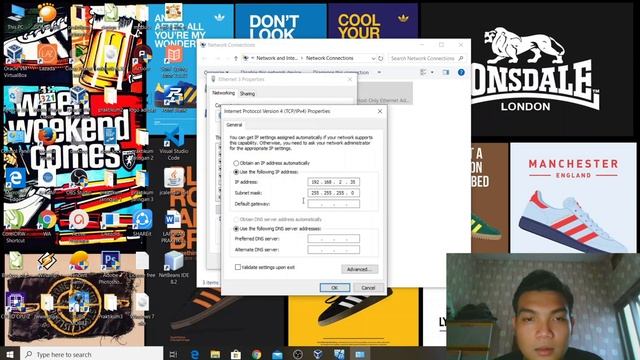Viewport: 640px width, 360px height.
Task: Open Task View on taskbar
Action: (173, 354)
